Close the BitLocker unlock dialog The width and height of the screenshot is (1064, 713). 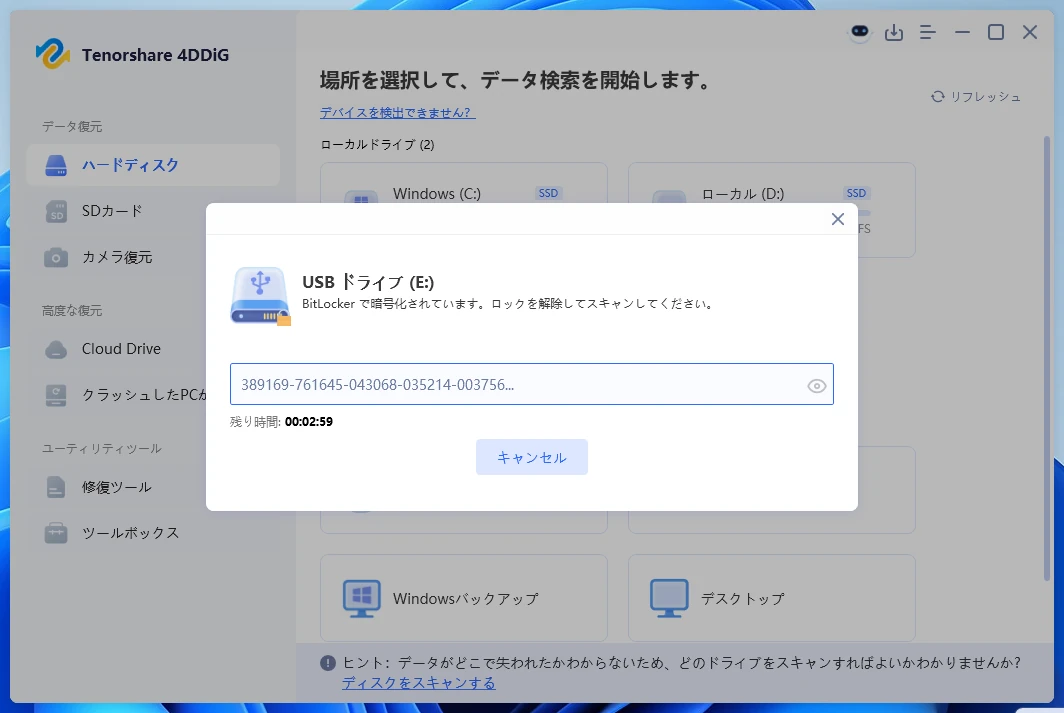coord(838,219)
